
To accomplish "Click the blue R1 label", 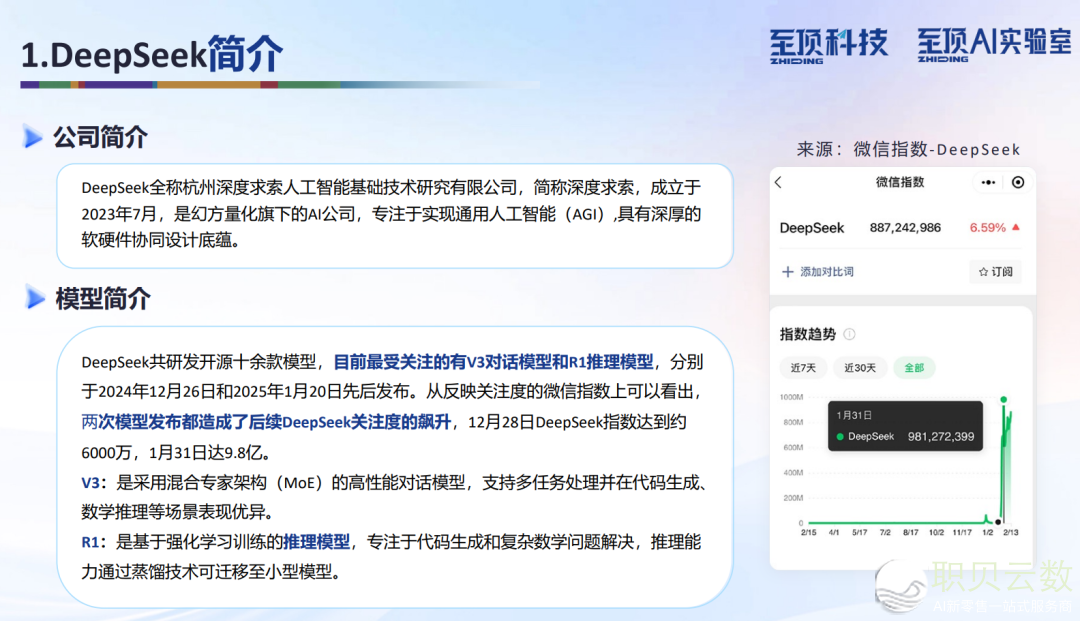I will tap(90, 543).
